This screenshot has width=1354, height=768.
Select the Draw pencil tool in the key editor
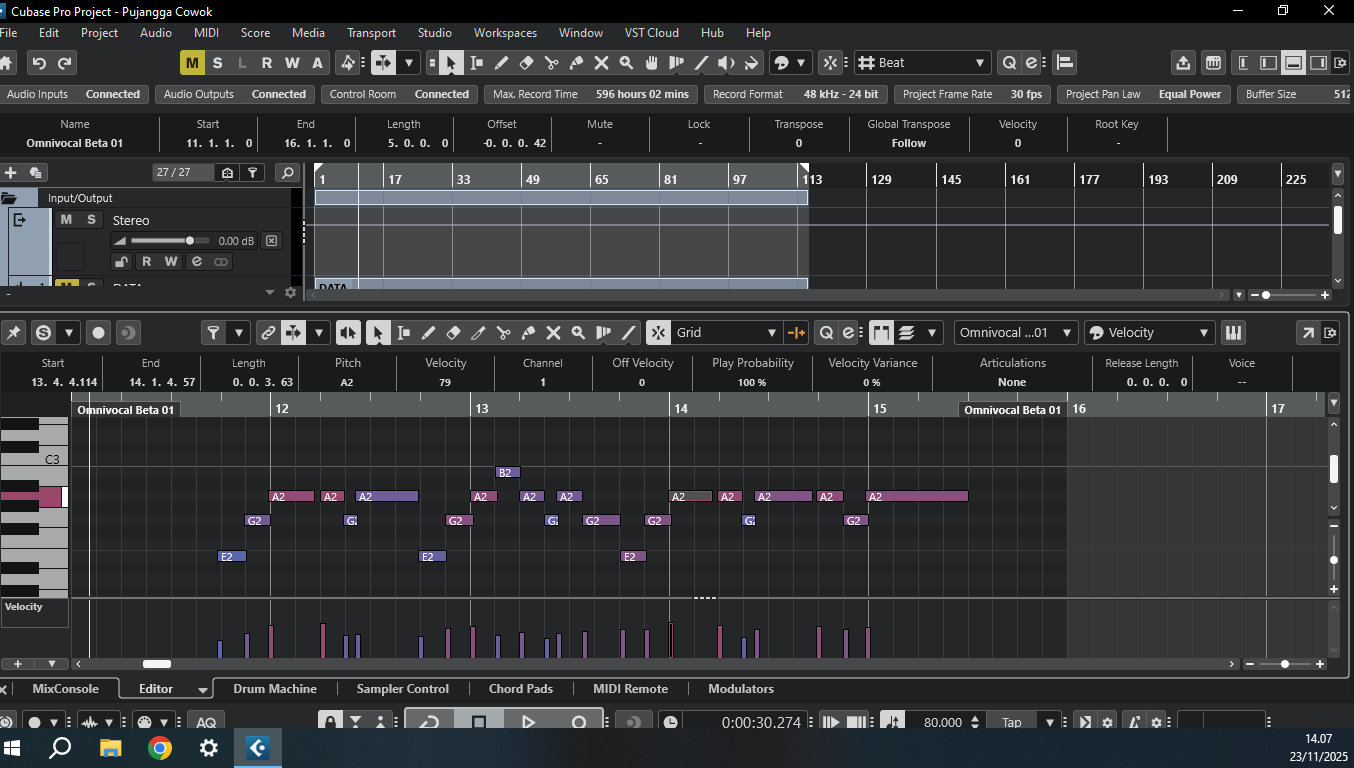[428, 333]
